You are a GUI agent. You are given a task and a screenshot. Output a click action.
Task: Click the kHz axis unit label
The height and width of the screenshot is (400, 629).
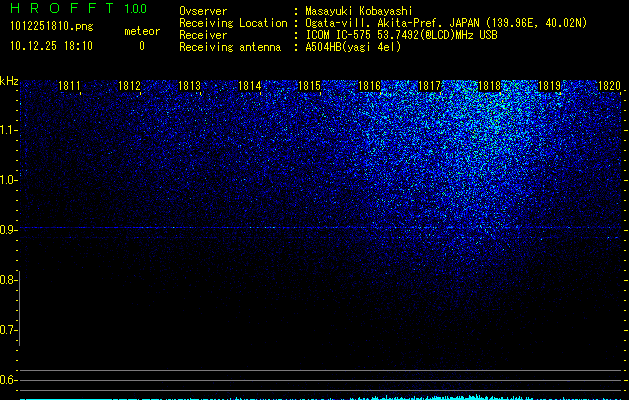(x=9, y=81)
